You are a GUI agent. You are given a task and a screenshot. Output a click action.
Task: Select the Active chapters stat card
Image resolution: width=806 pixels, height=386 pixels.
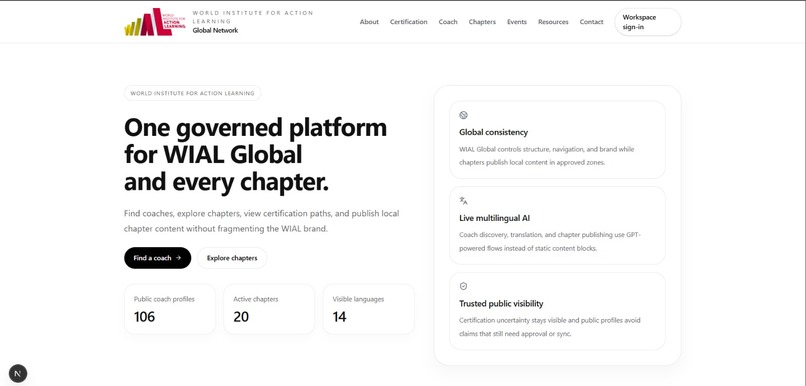tap(269, 309)
